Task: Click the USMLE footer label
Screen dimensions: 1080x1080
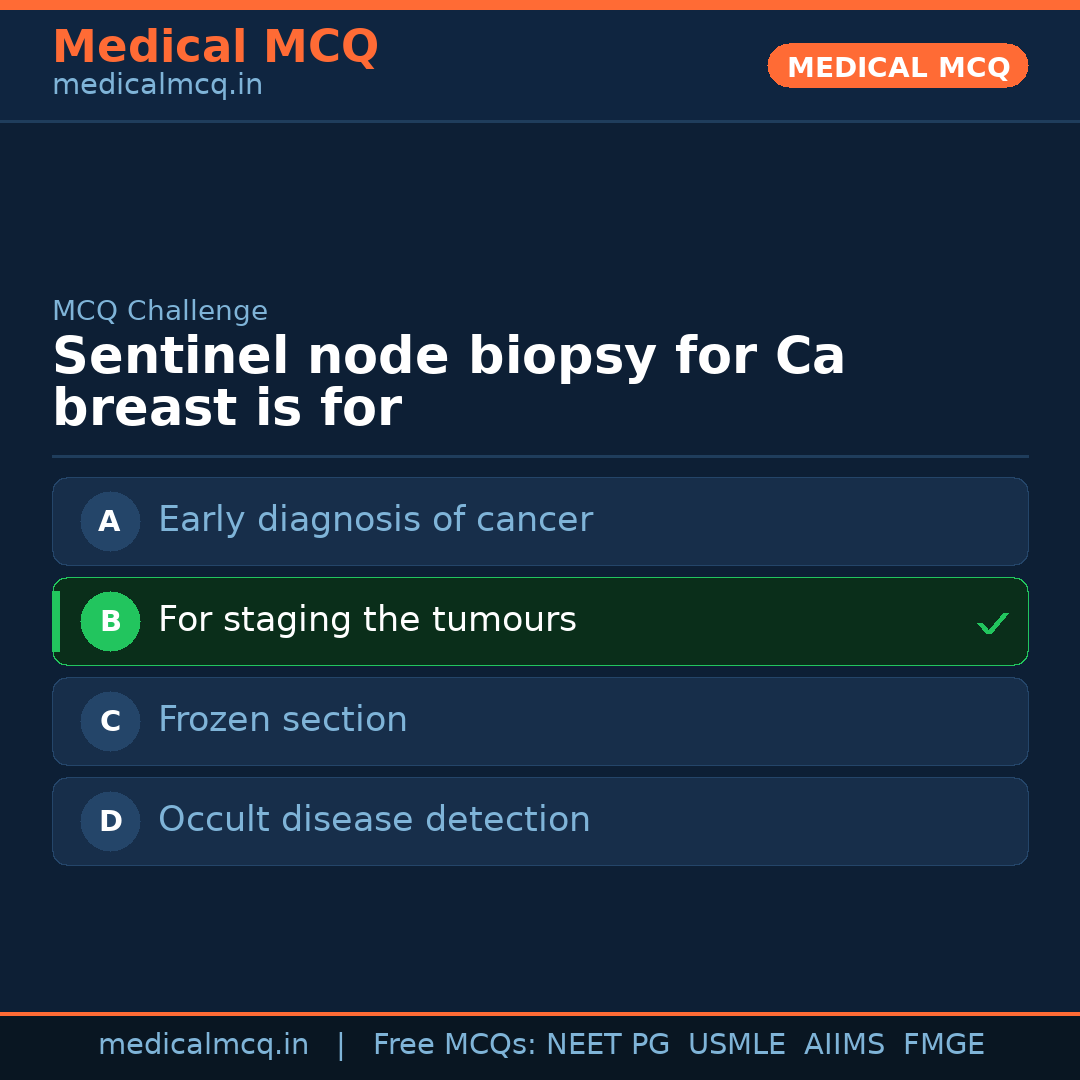Action: tap(736, 1045)
